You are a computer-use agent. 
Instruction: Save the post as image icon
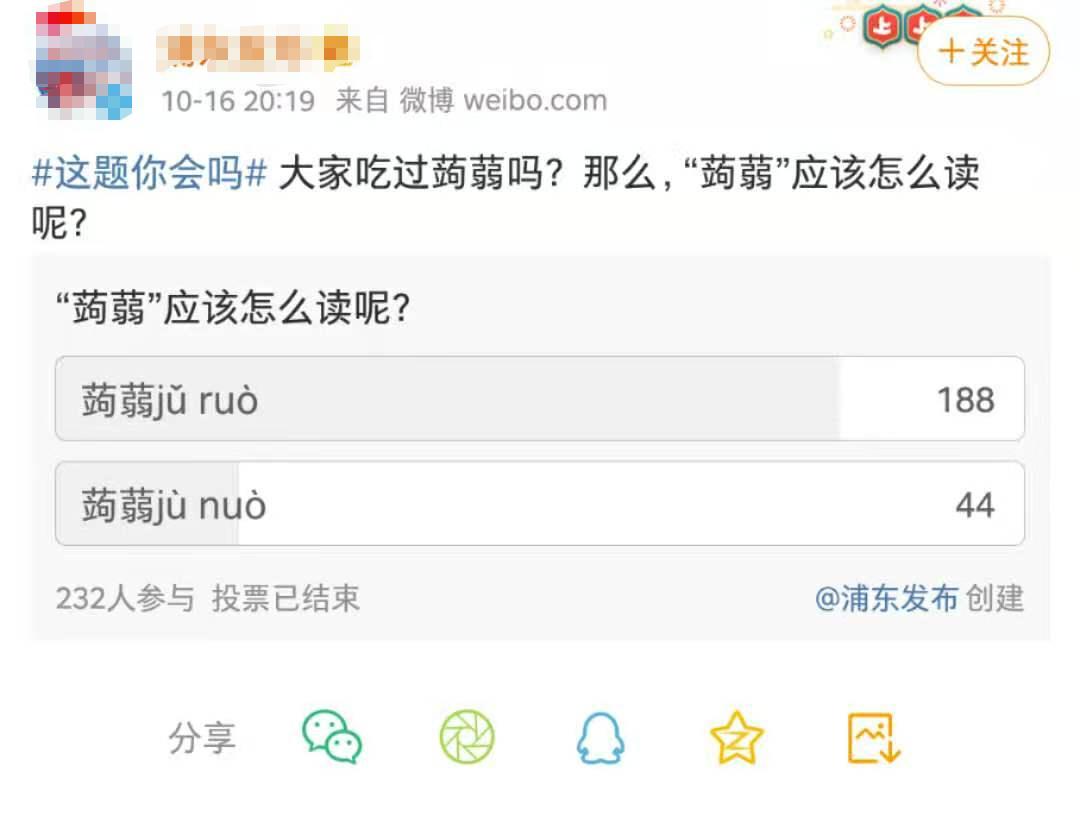tap(874, 740)
